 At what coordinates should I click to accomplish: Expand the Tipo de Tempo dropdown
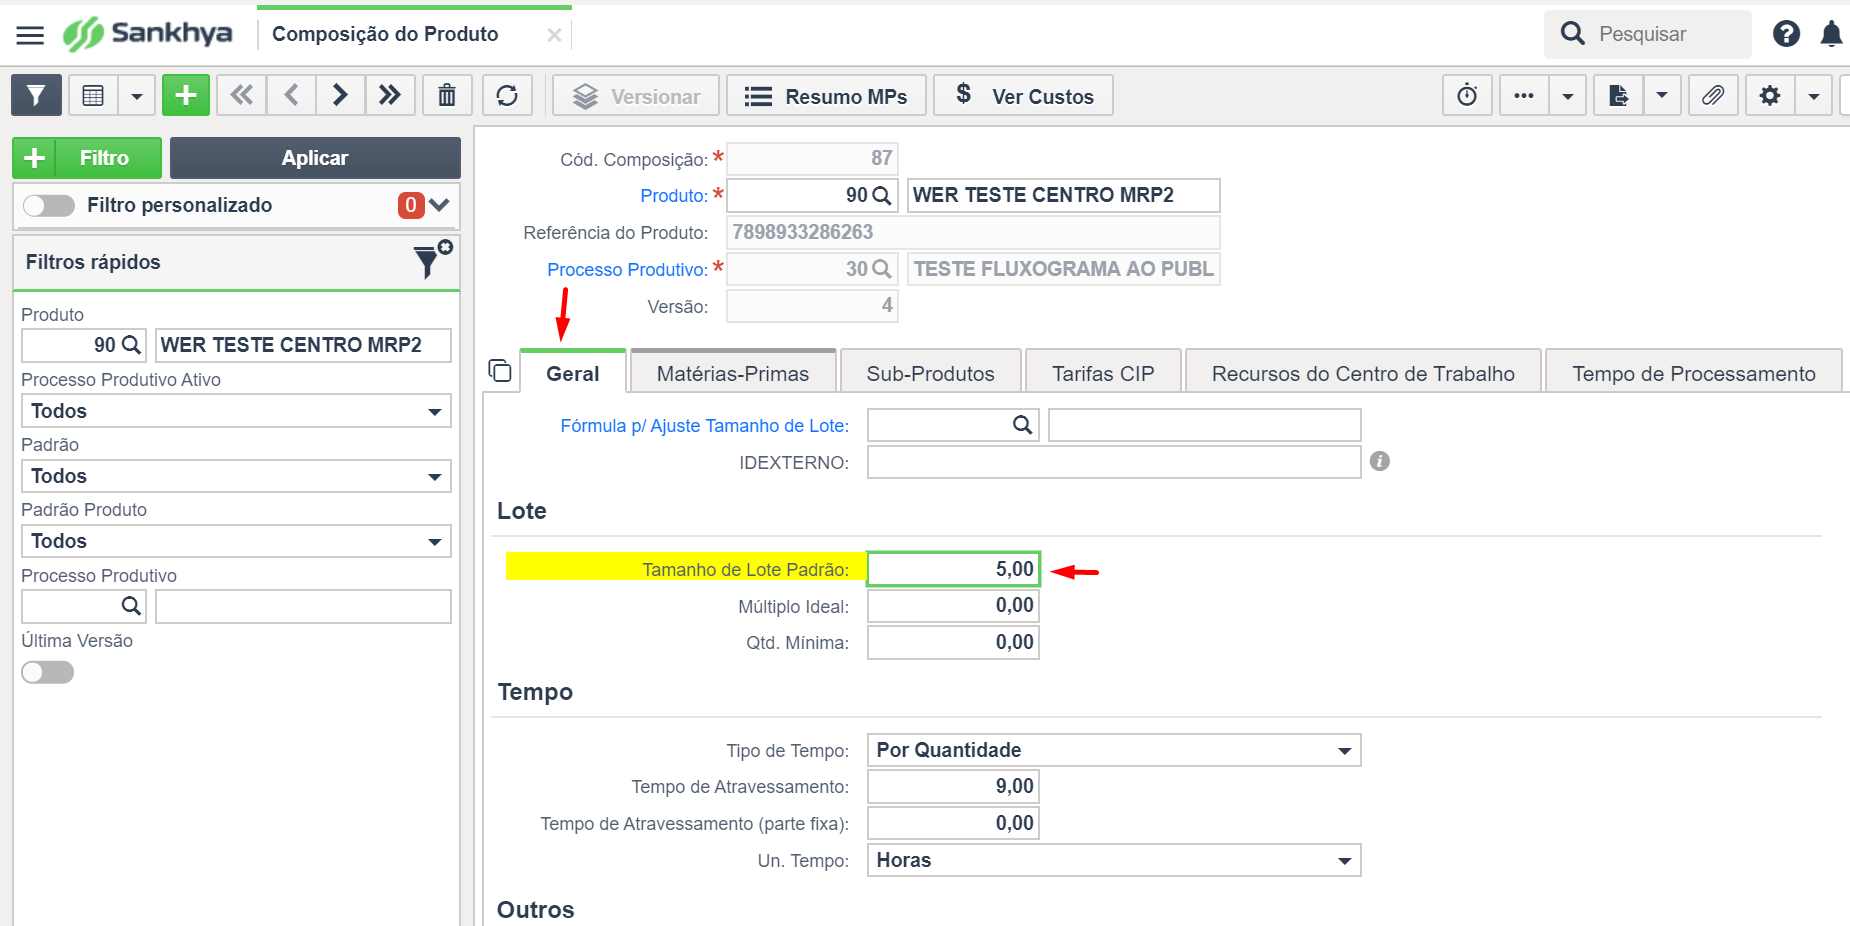(1113, 750)
